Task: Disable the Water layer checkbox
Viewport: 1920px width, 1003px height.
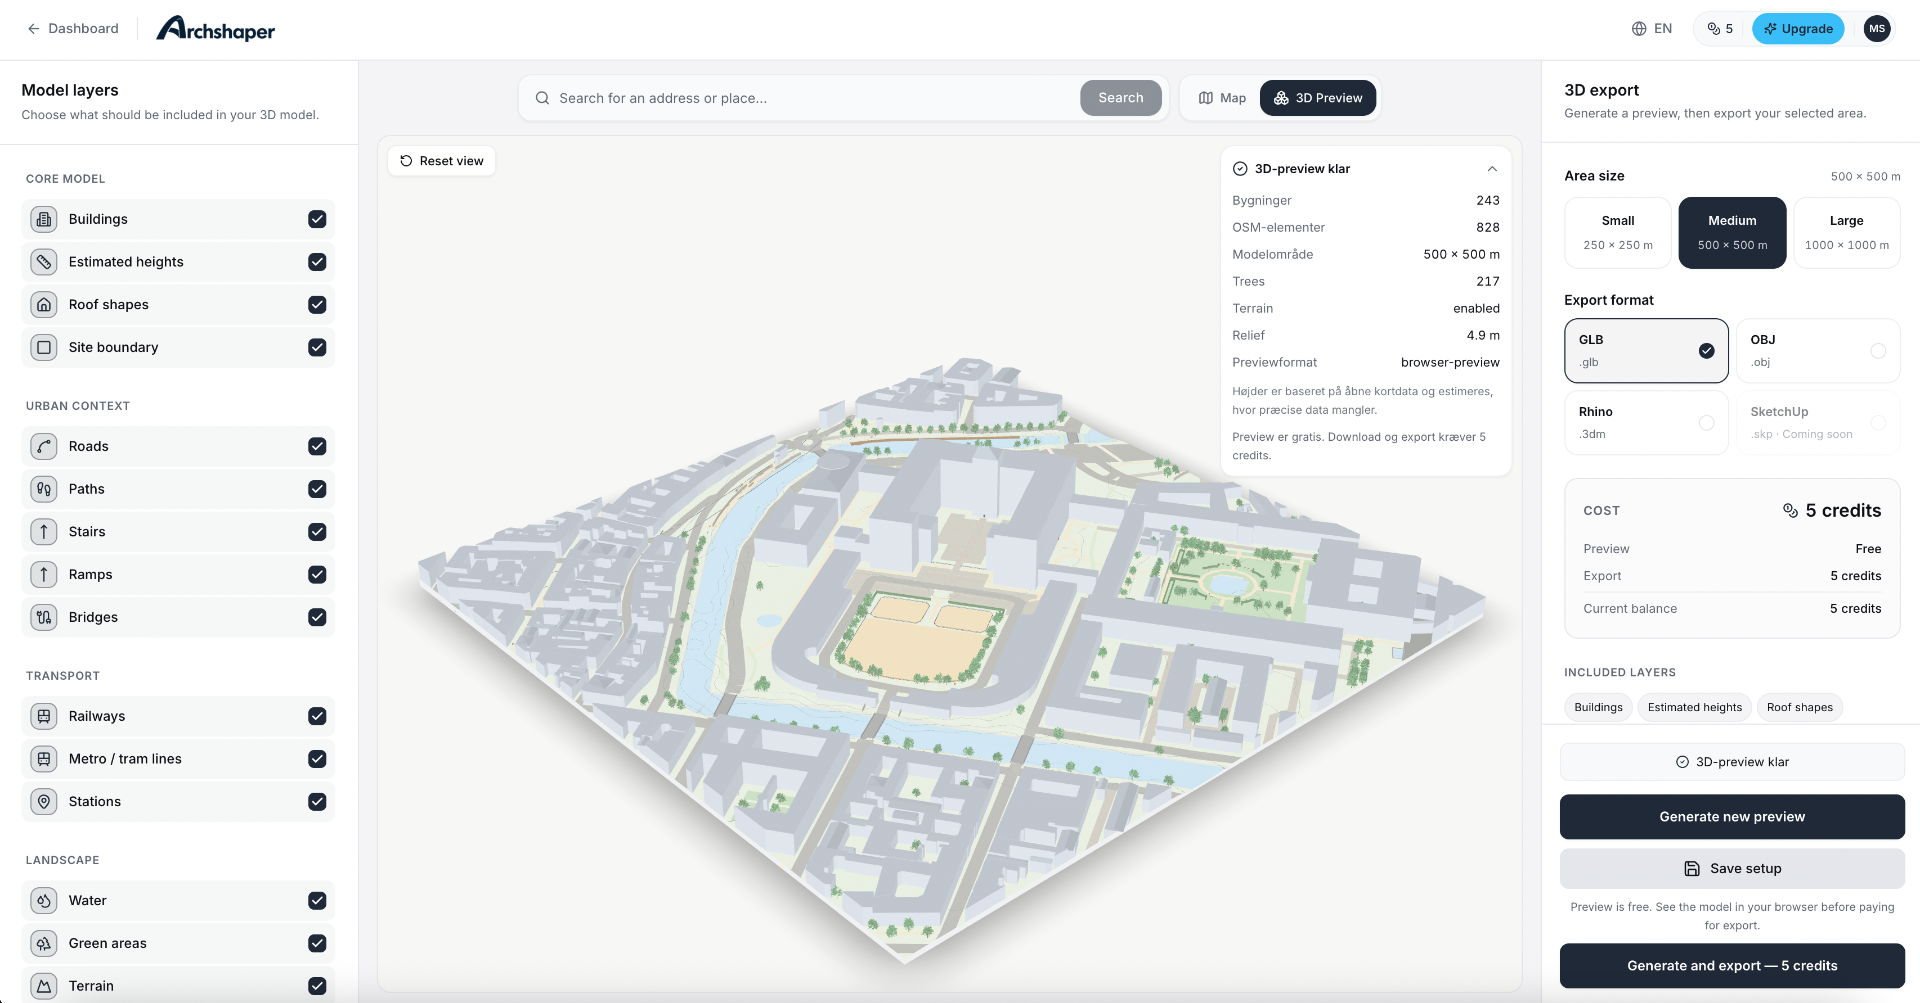Action: point(317,901)
